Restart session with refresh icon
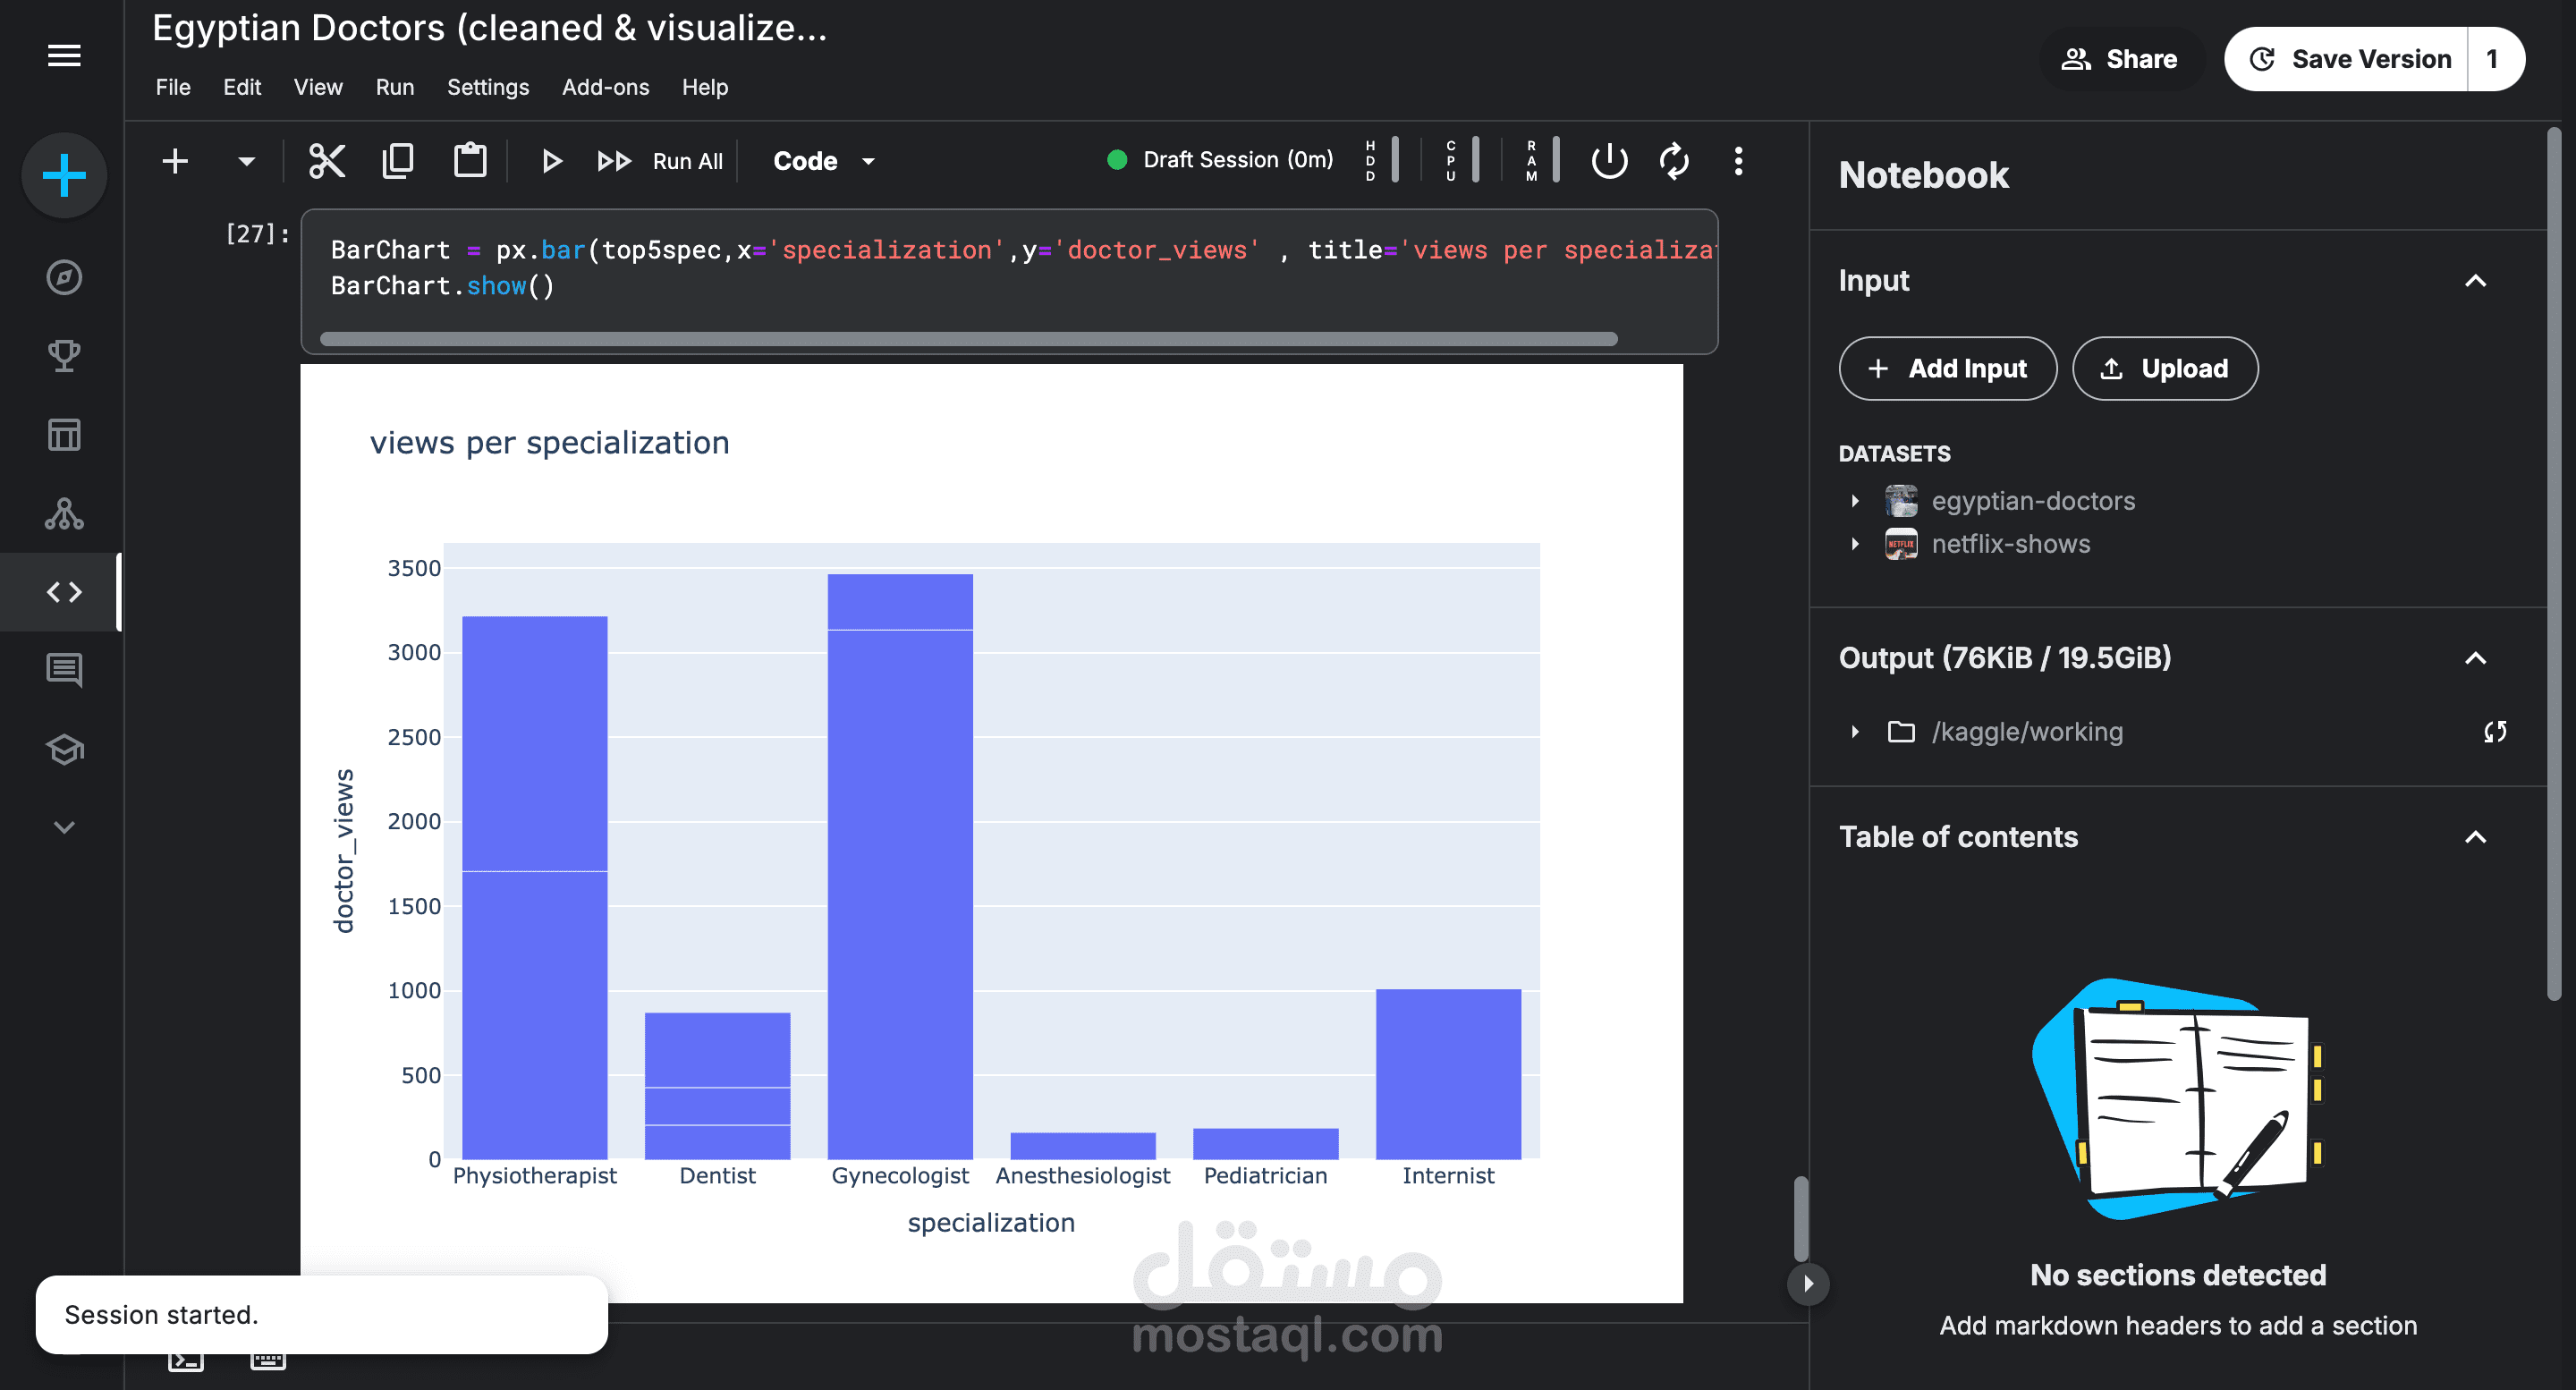The image size is (2576, 1390). click(x=1674, y=161)
